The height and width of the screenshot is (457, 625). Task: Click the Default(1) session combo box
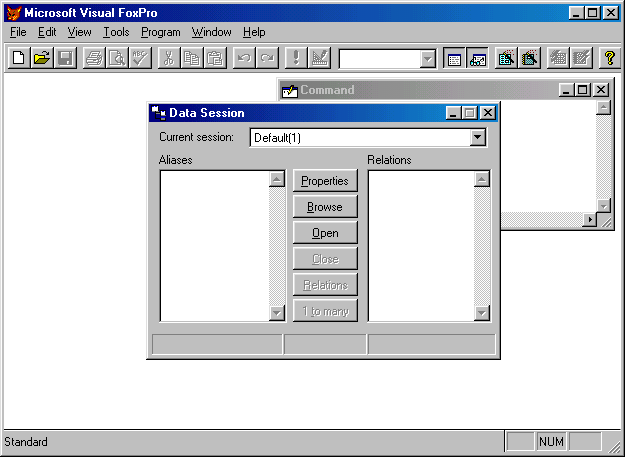pyautogui.click(x=368, y=137)
